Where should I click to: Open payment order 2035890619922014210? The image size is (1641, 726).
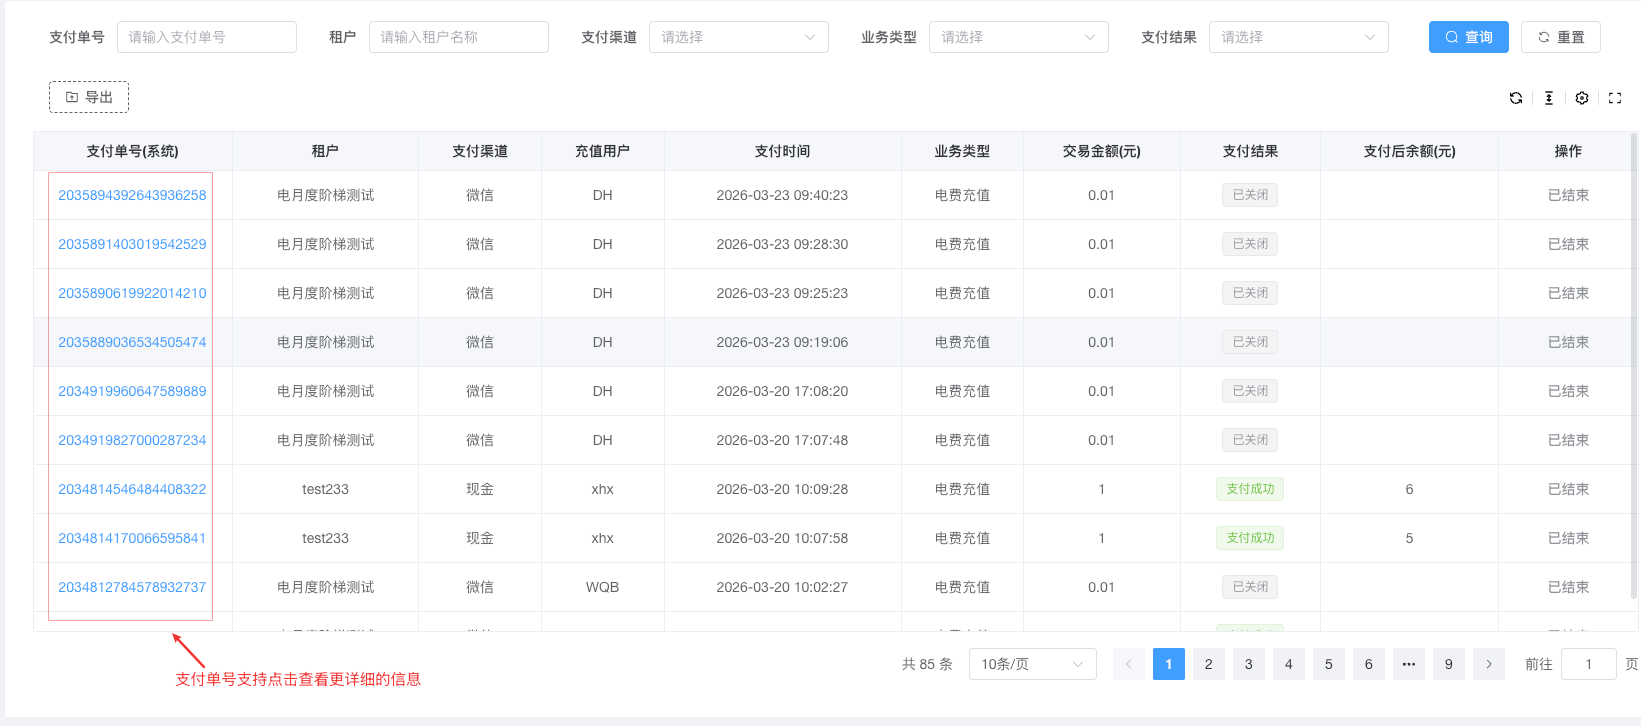tap(132, 293)
